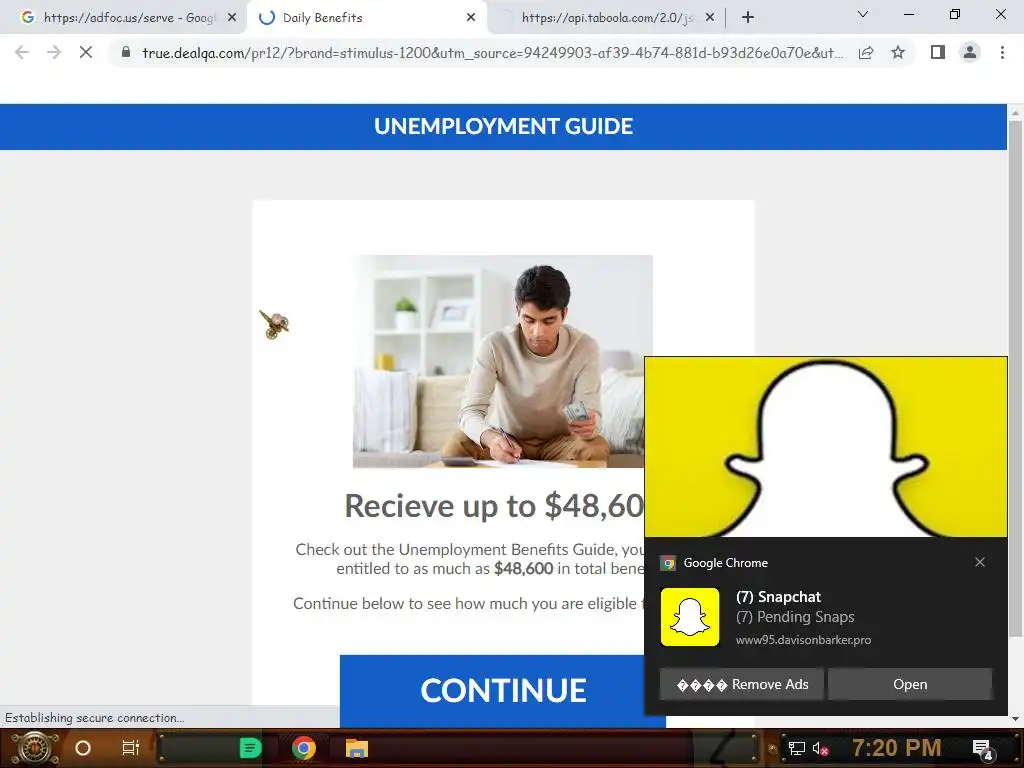
Task: Open the Start menu steampunk button
Action: point(34,748)
